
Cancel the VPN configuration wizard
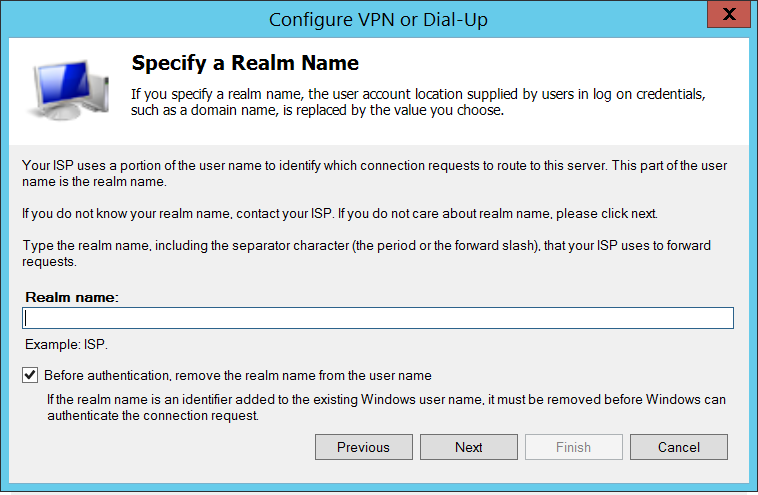tap(678, 447)
